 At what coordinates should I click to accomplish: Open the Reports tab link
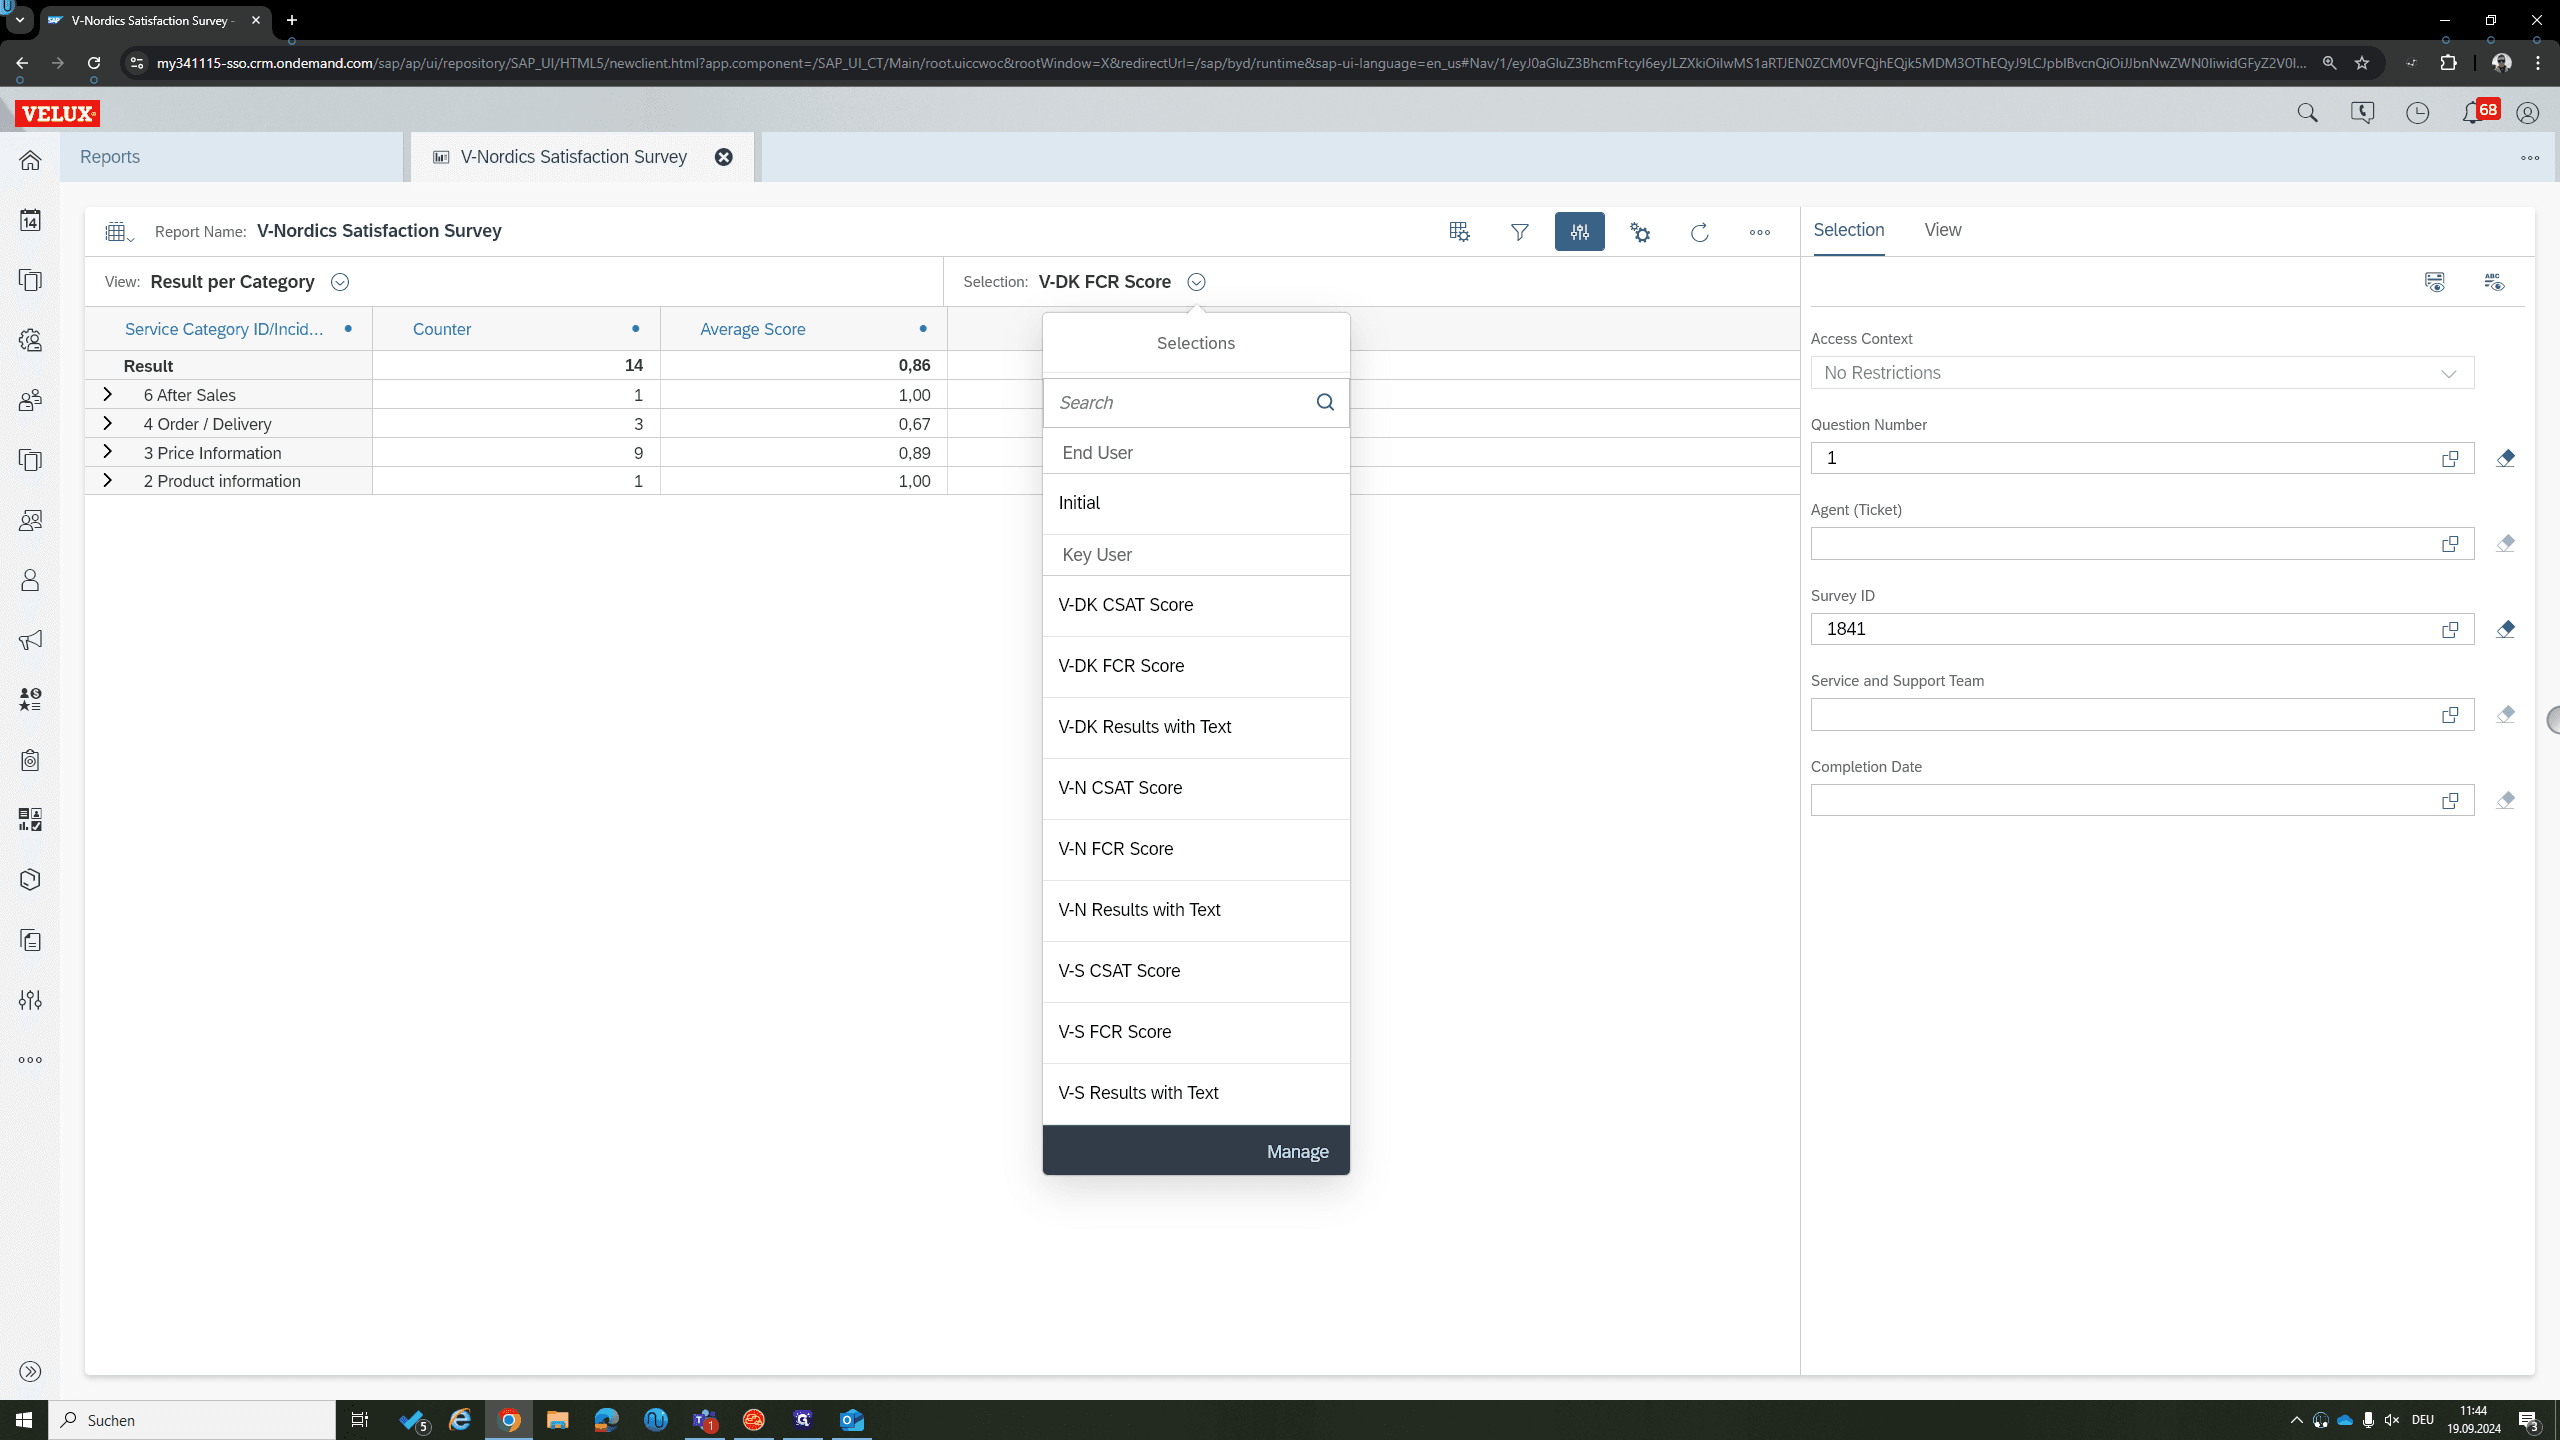(x=110, y=157)
